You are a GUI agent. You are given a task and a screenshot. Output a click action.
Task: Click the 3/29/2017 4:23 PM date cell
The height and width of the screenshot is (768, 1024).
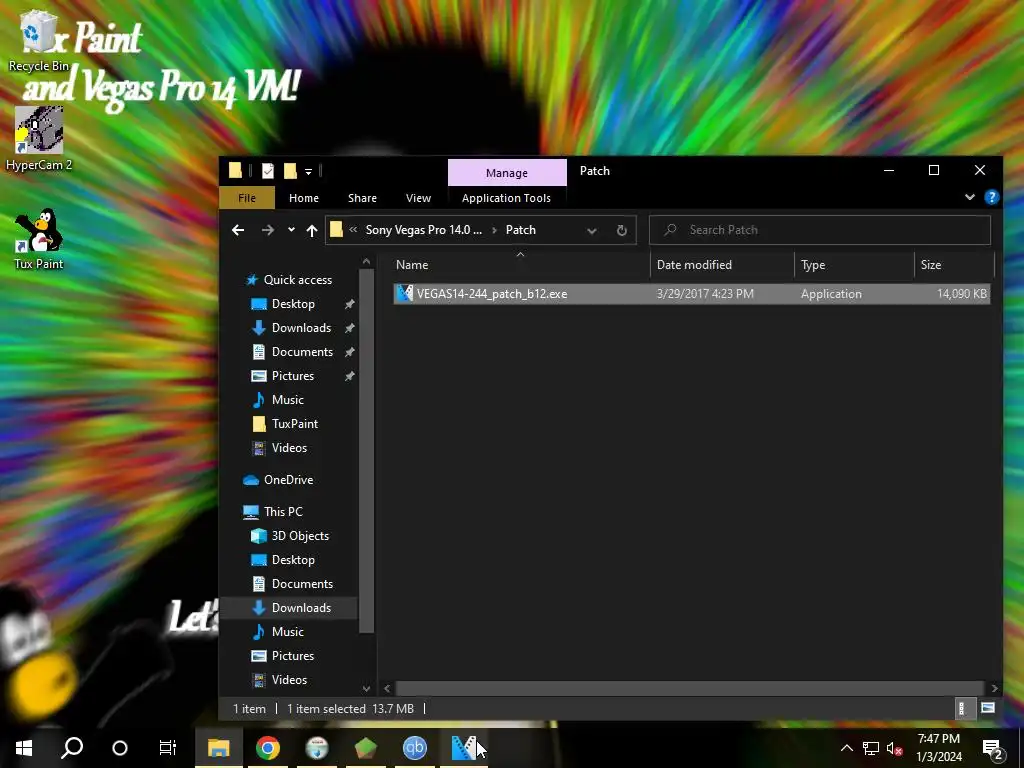pos(705,294)
